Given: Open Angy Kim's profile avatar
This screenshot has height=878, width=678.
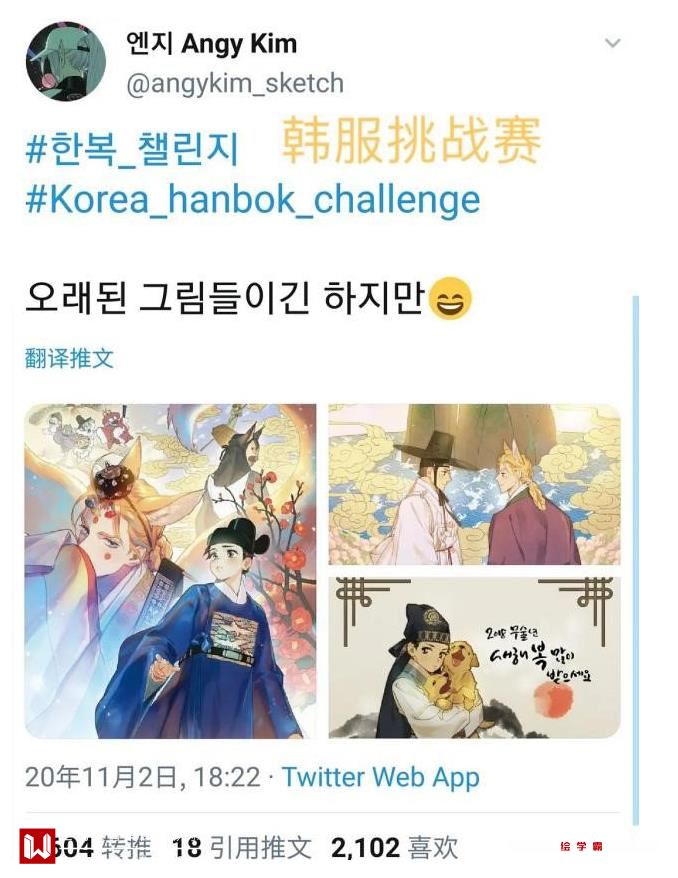Looking at the screenshot, I should click(66, 62).
